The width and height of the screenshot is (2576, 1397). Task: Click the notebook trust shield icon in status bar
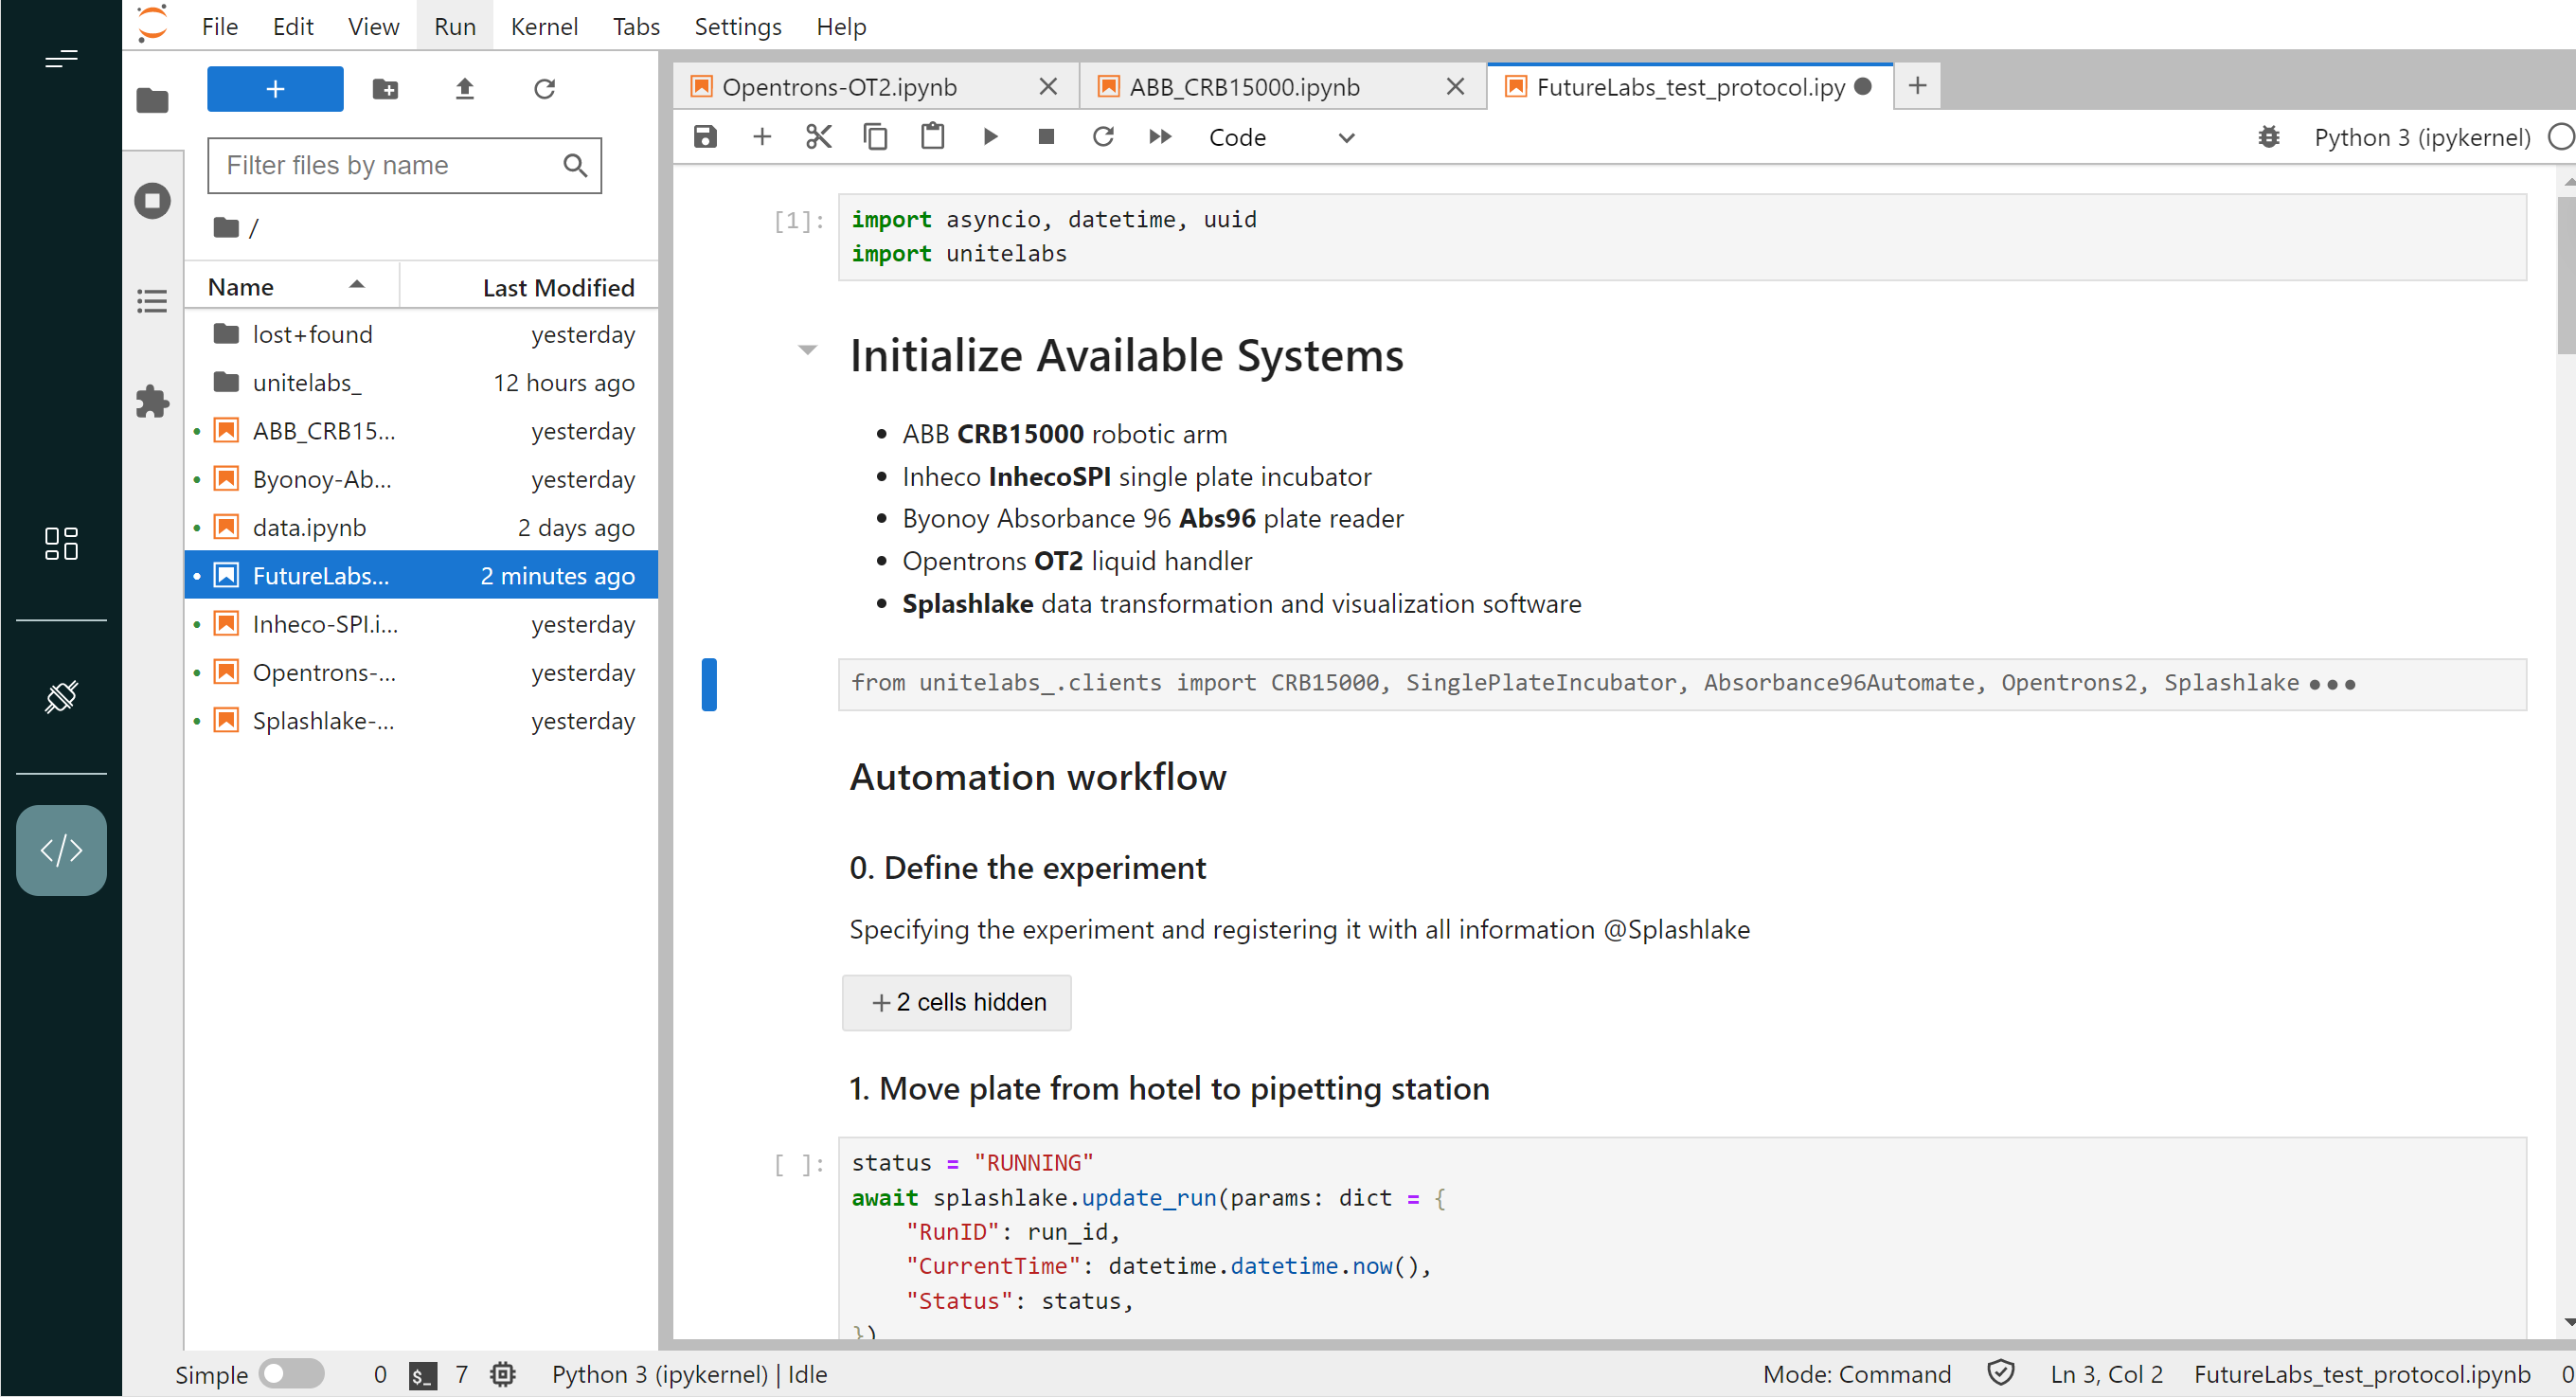coord(2000,1373)
